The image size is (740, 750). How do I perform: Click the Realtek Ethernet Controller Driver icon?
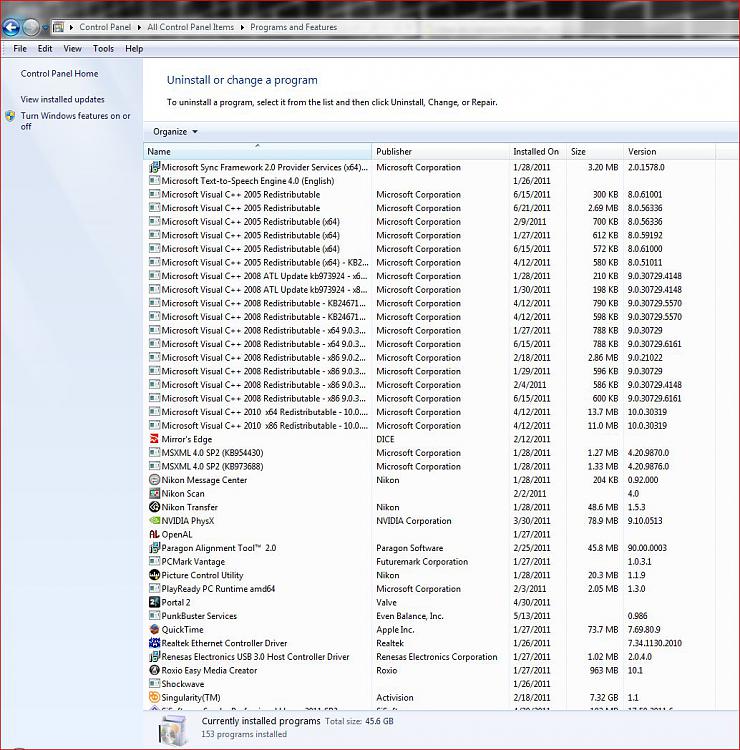coord(154,643)
